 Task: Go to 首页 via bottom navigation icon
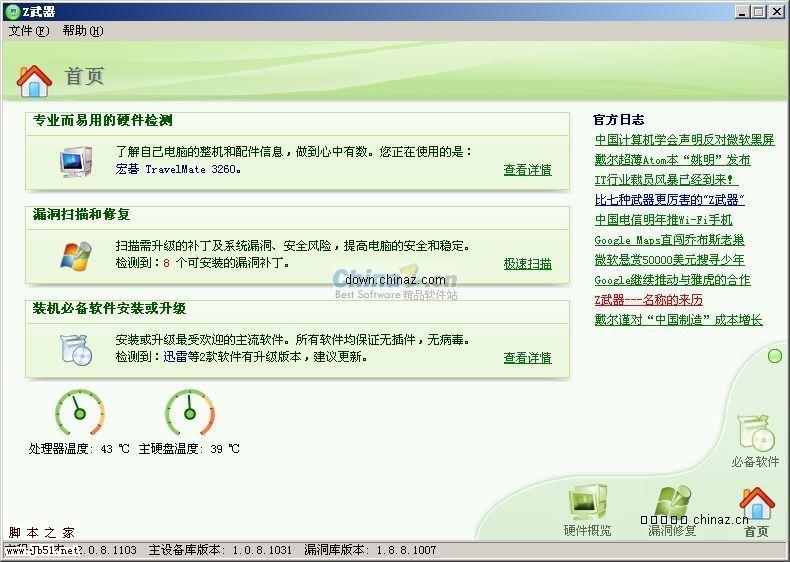(x=756, y=511)
